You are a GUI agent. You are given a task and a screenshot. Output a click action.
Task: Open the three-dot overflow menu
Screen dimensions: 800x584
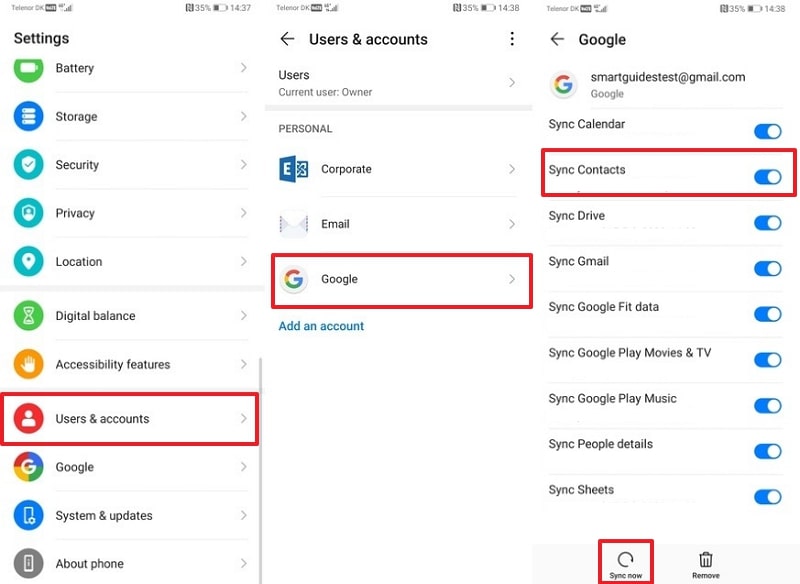coord(512,38)
